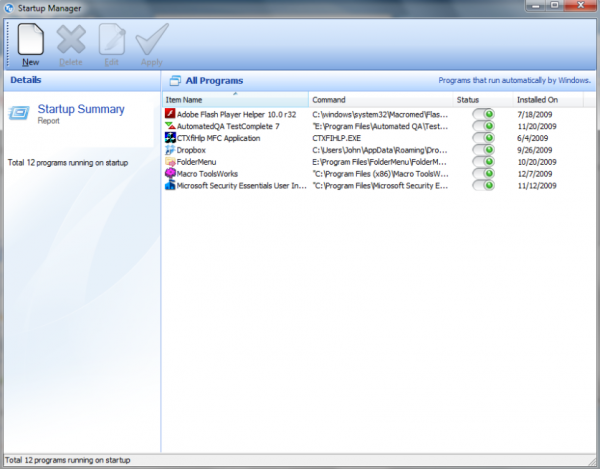Click the toolbar drag grip handle
Viewport: 600px width, 469px height.
7,44
